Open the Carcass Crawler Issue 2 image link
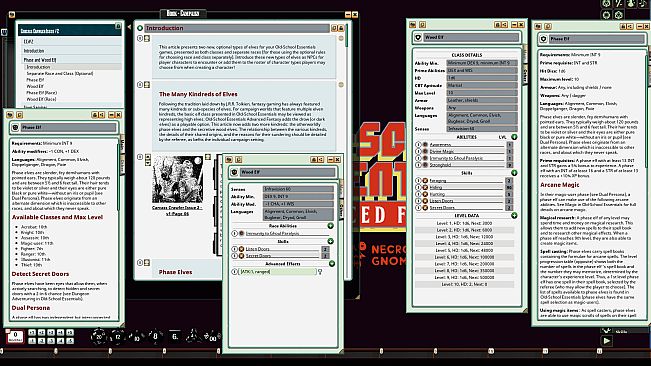The image size is (651, 366). coord(177,210)
